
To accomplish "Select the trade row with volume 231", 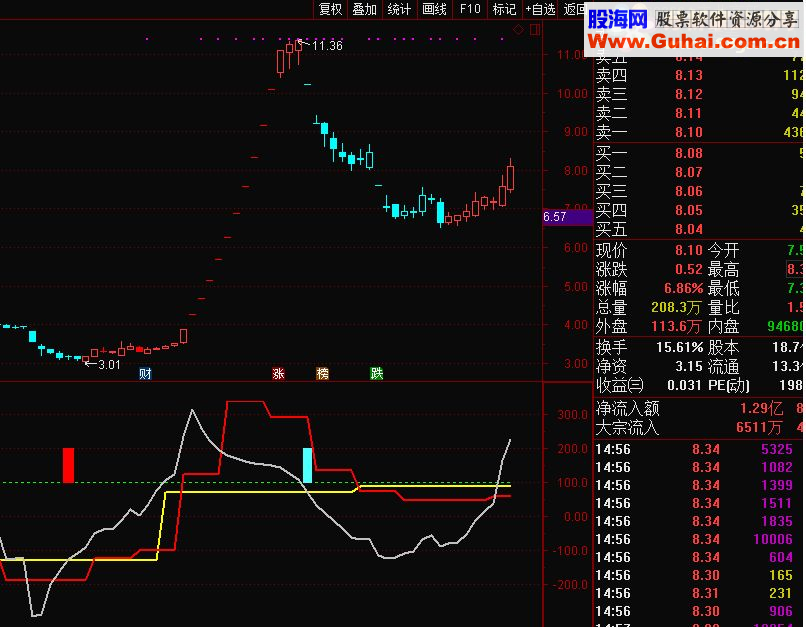I will [699, 593].
